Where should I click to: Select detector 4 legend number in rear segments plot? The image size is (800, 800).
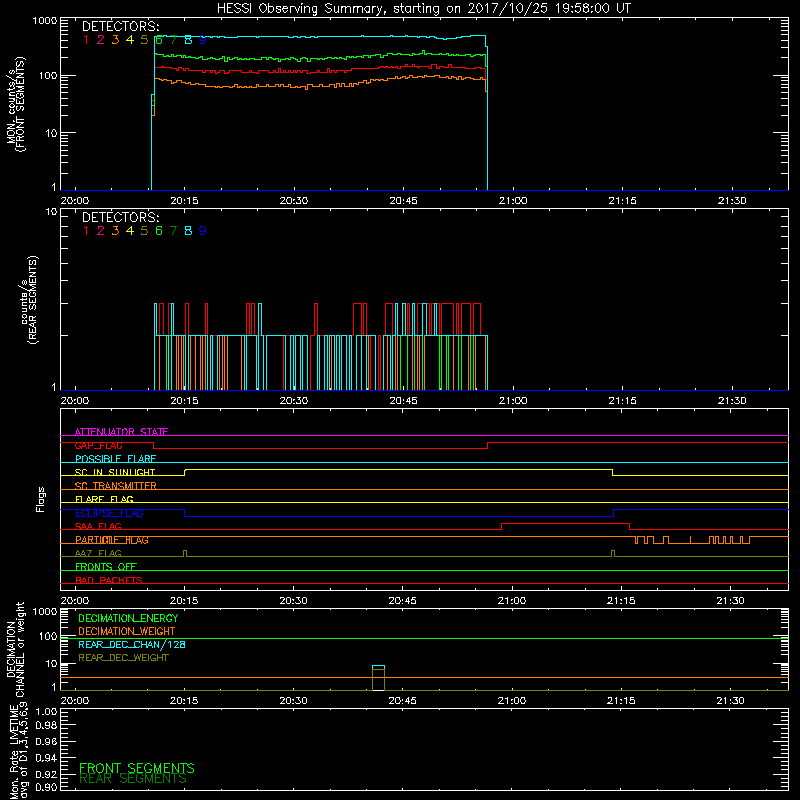coord(130,231)
